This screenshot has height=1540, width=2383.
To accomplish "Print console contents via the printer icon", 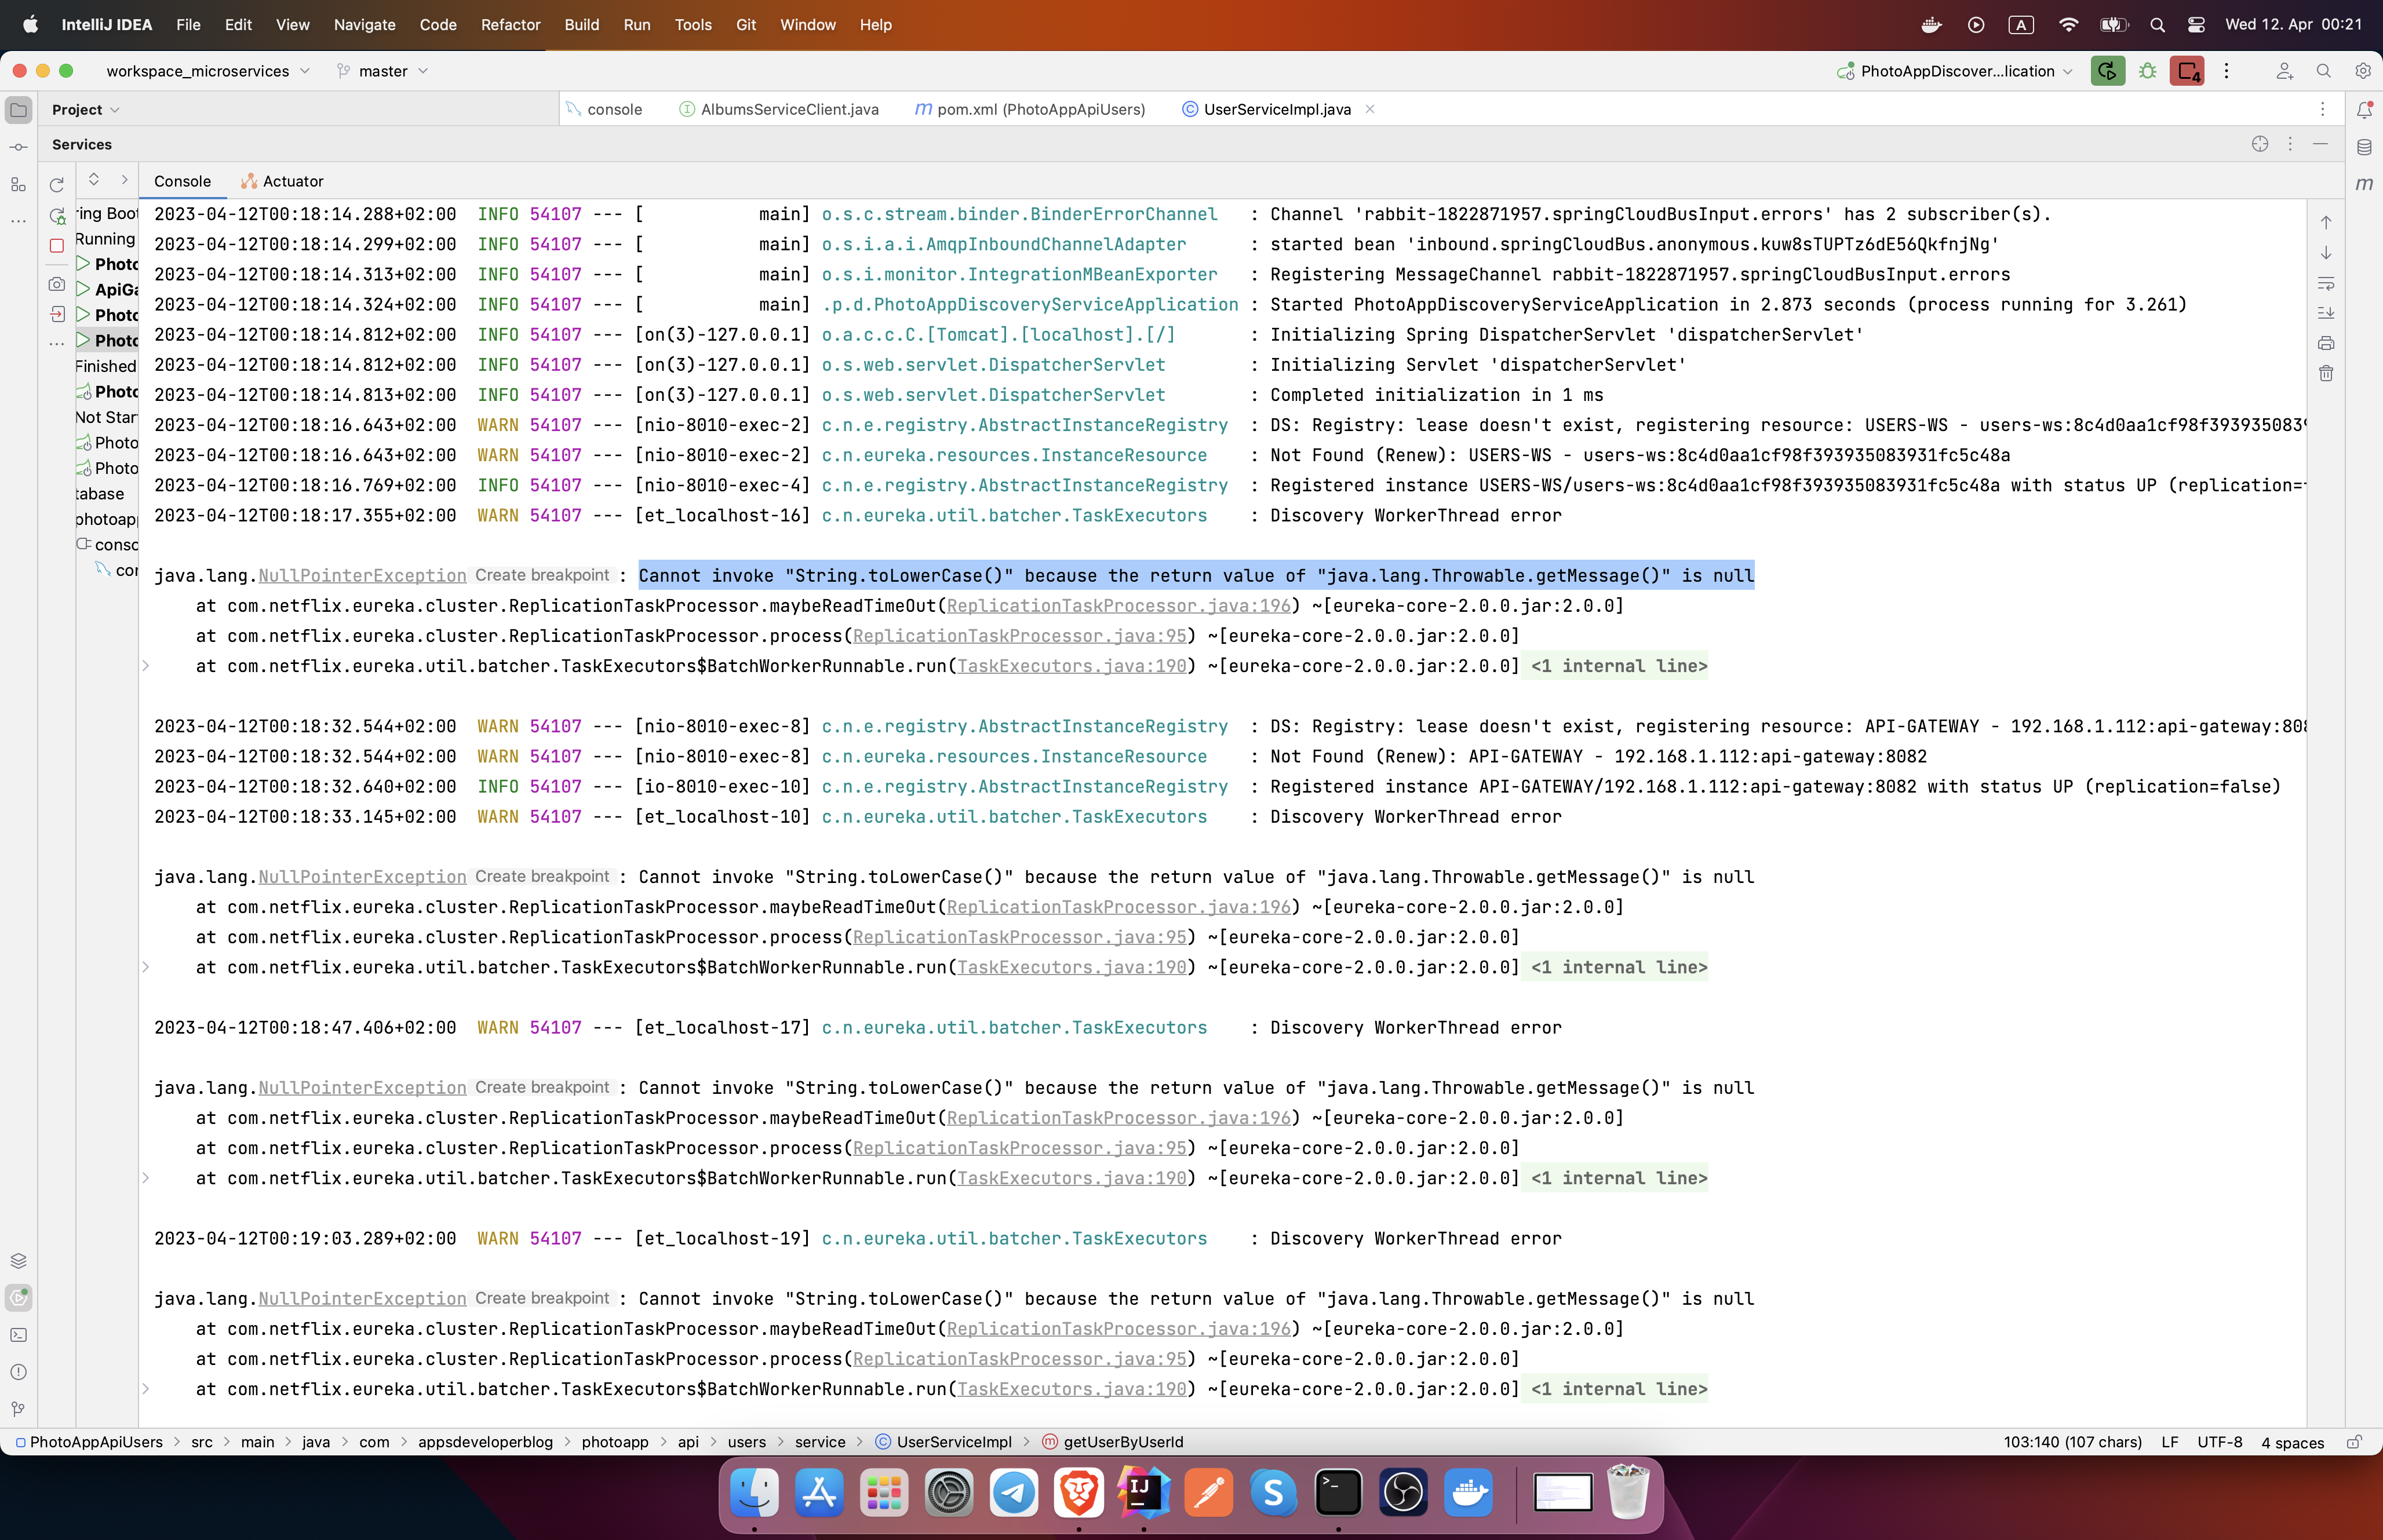I will tap(2326, 343).
